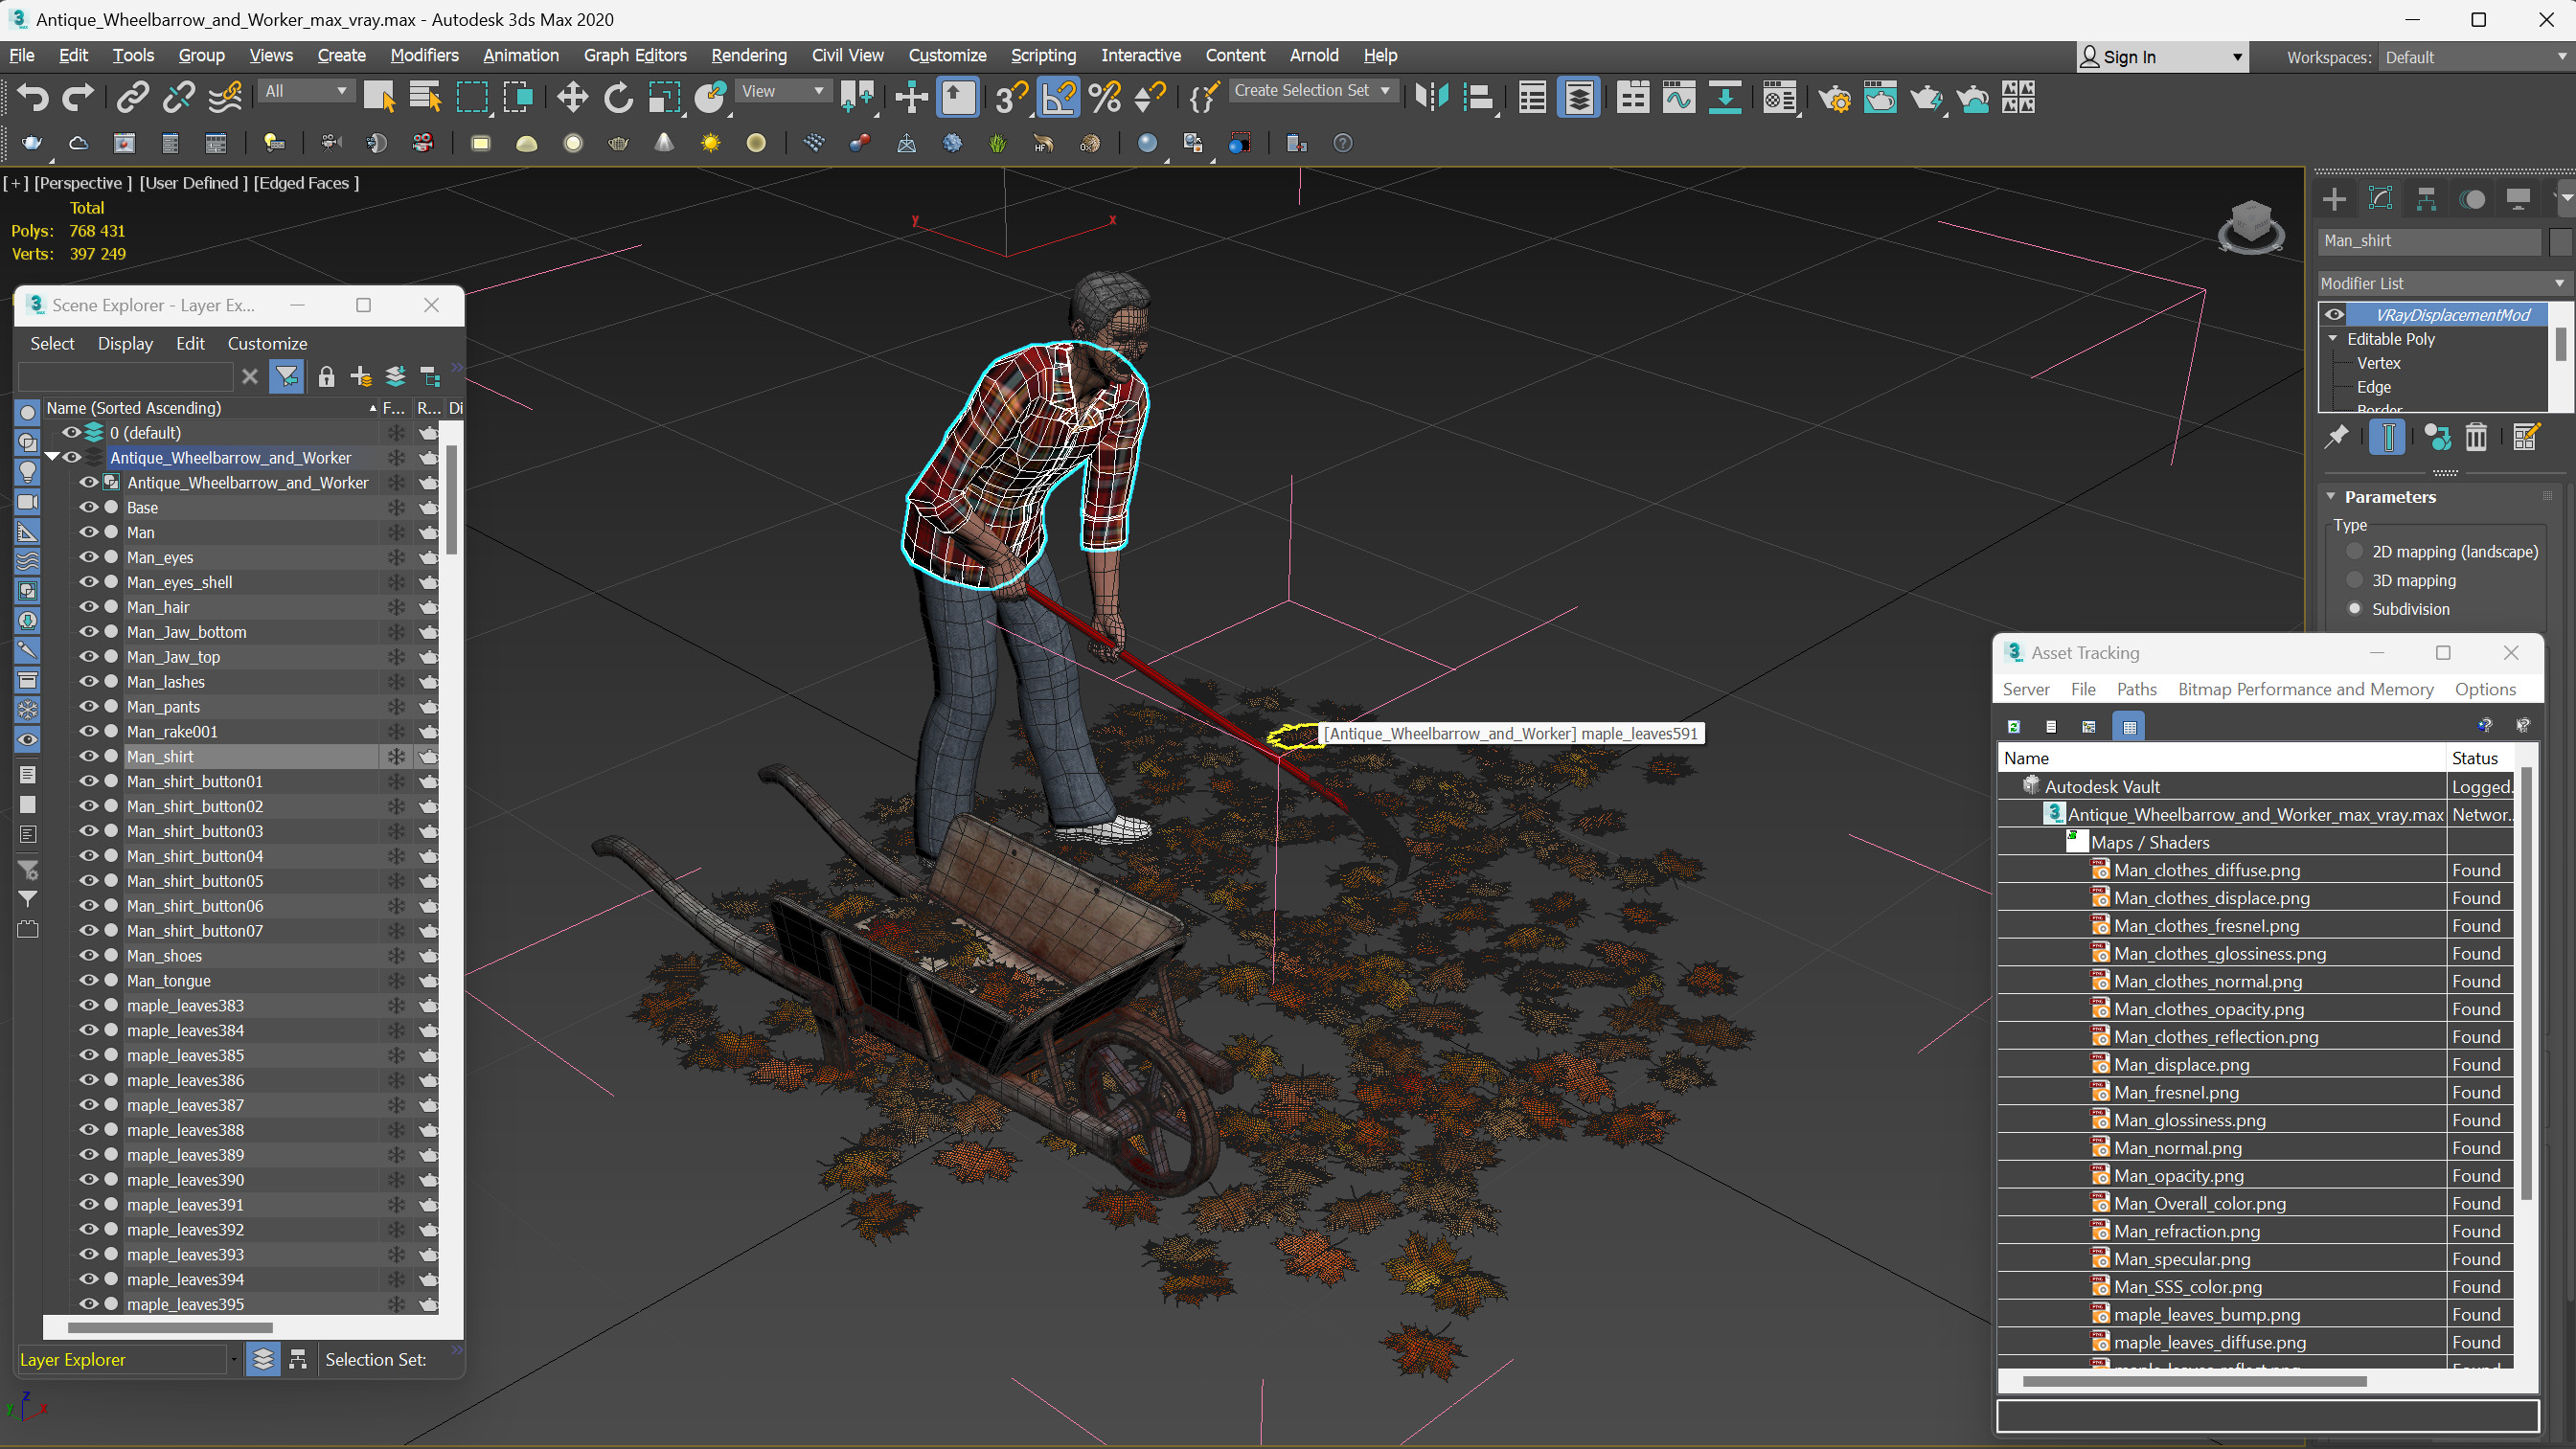Viewport: 2576px width, 1449px height.
Task: Enable the Percent Snap toggle
Action: pyautogui.click(x=1104, y=97)
